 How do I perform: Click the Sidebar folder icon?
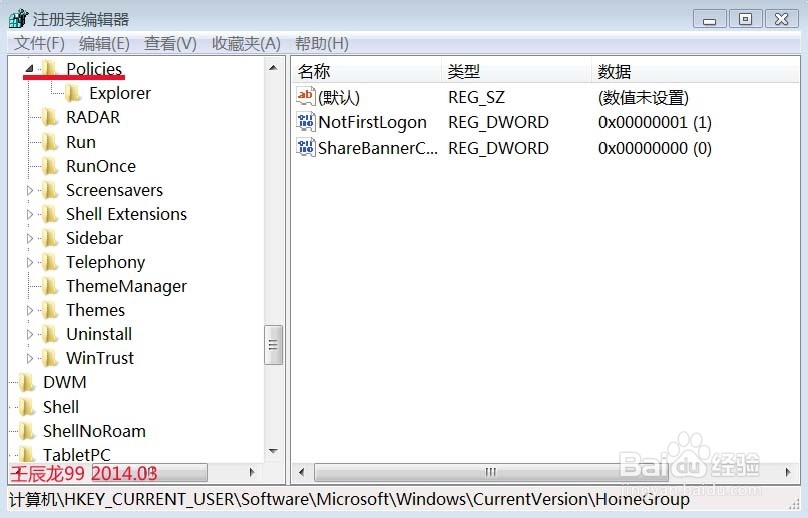pos(50,238)
